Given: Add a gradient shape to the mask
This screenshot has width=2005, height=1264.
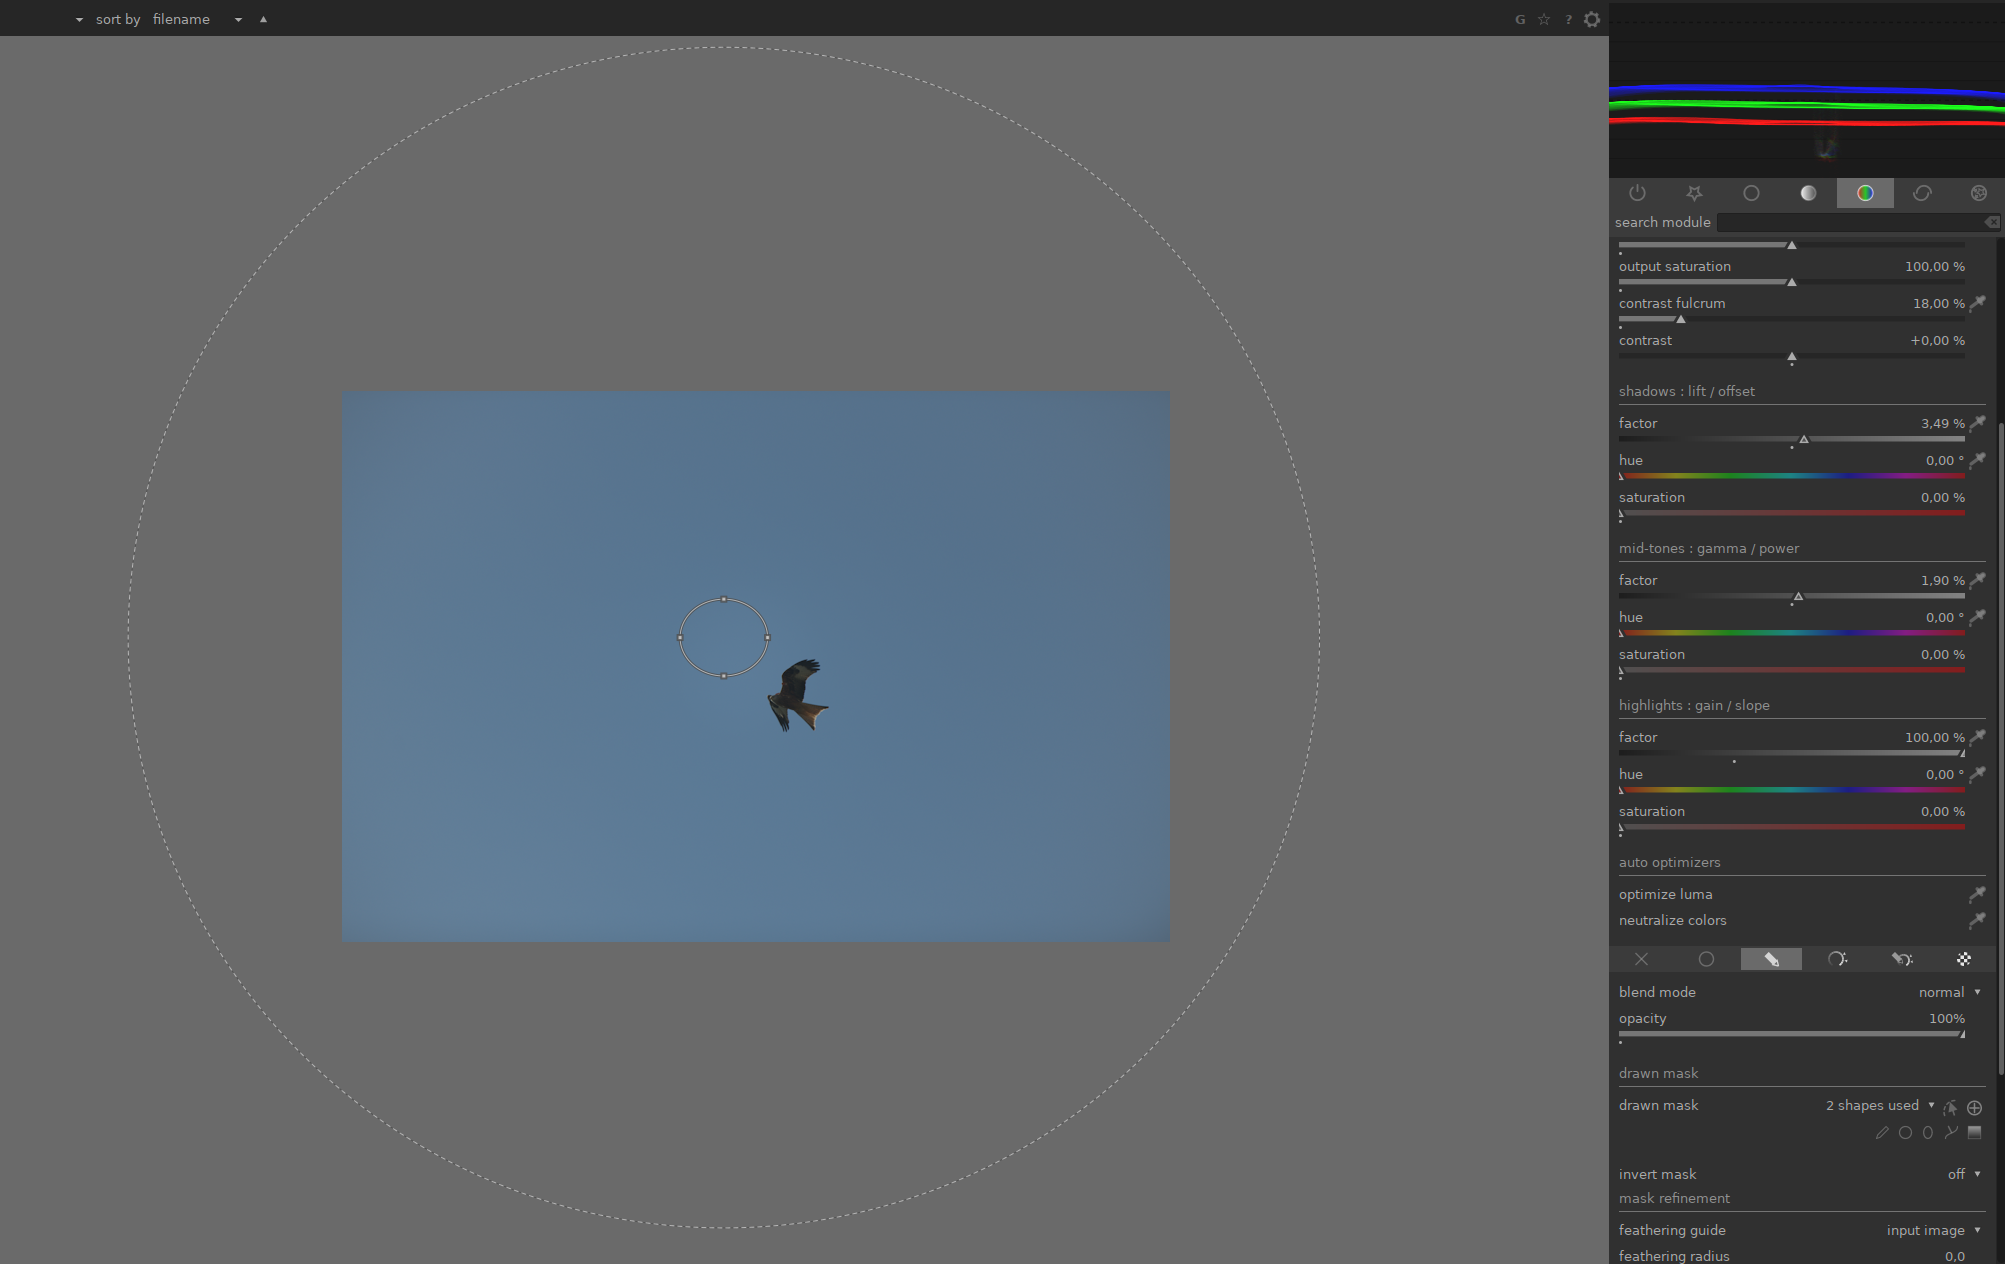Looking at the screenshot, I should (x=1974, y=1132).
